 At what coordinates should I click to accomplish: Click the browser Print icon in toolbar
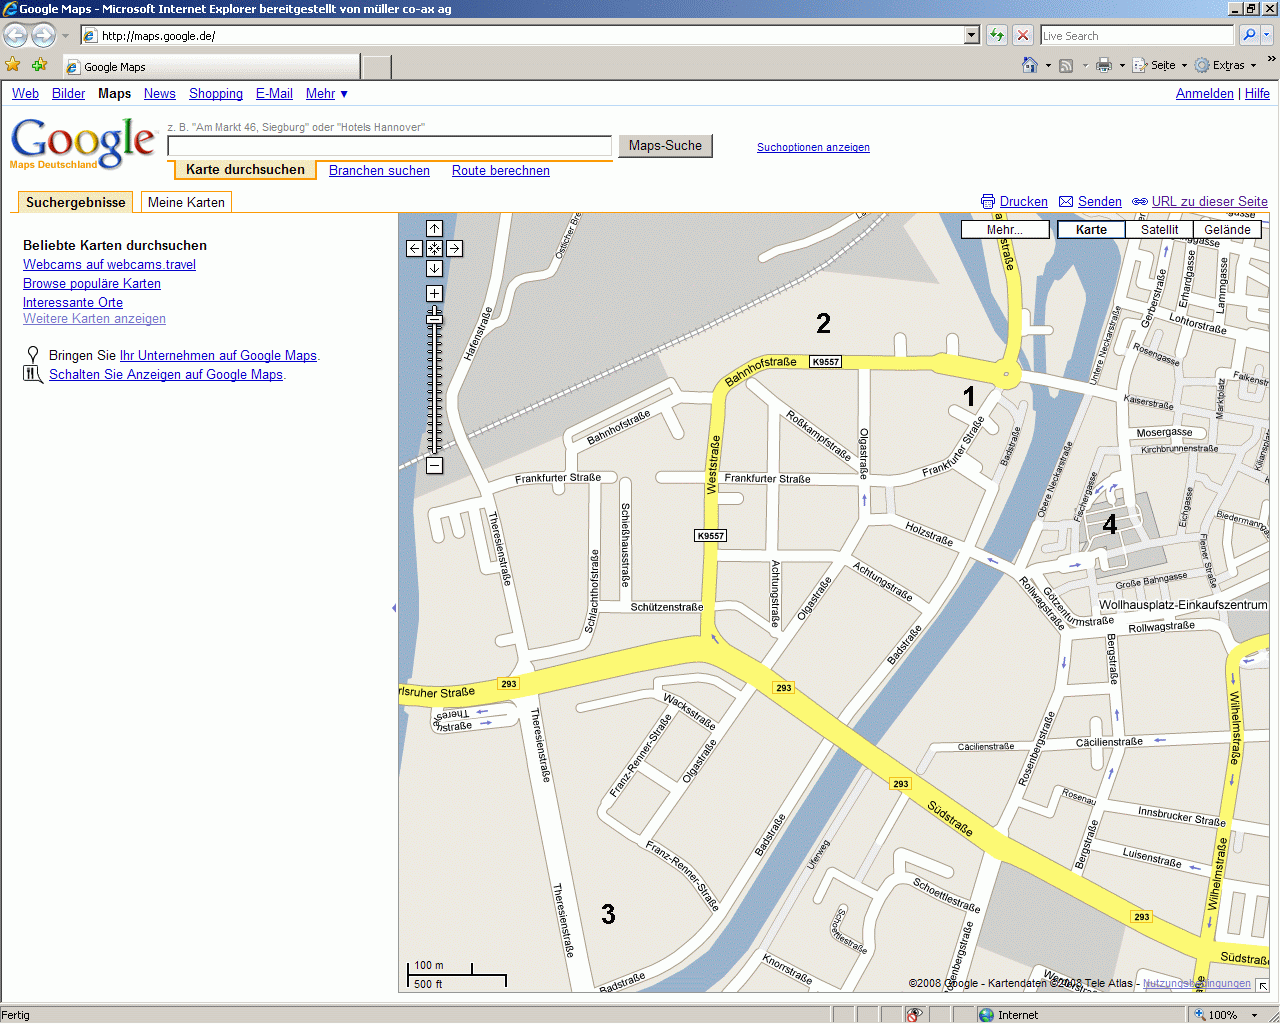click(x=1104, y=65)
